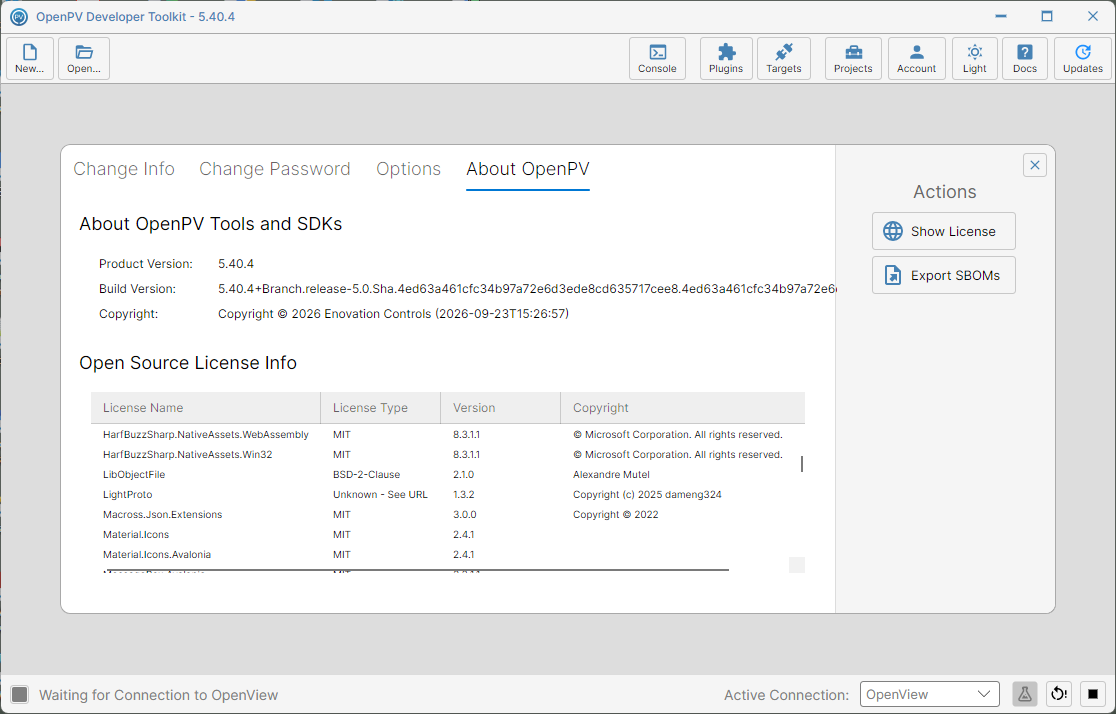Click the flask icon in status bar
1116x714 pixels.
tap(1024, 694)
